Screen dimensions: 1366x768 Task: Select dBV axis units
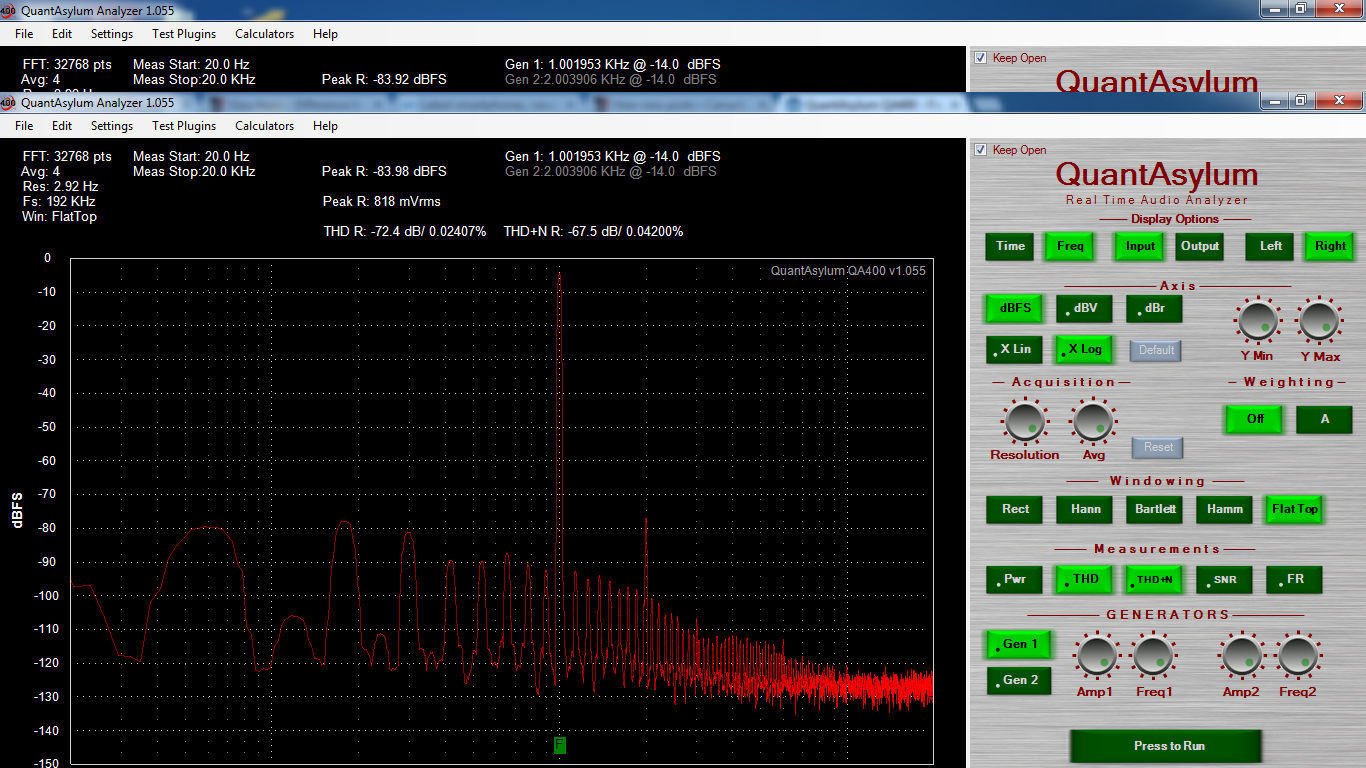(x=1084, y=308)
